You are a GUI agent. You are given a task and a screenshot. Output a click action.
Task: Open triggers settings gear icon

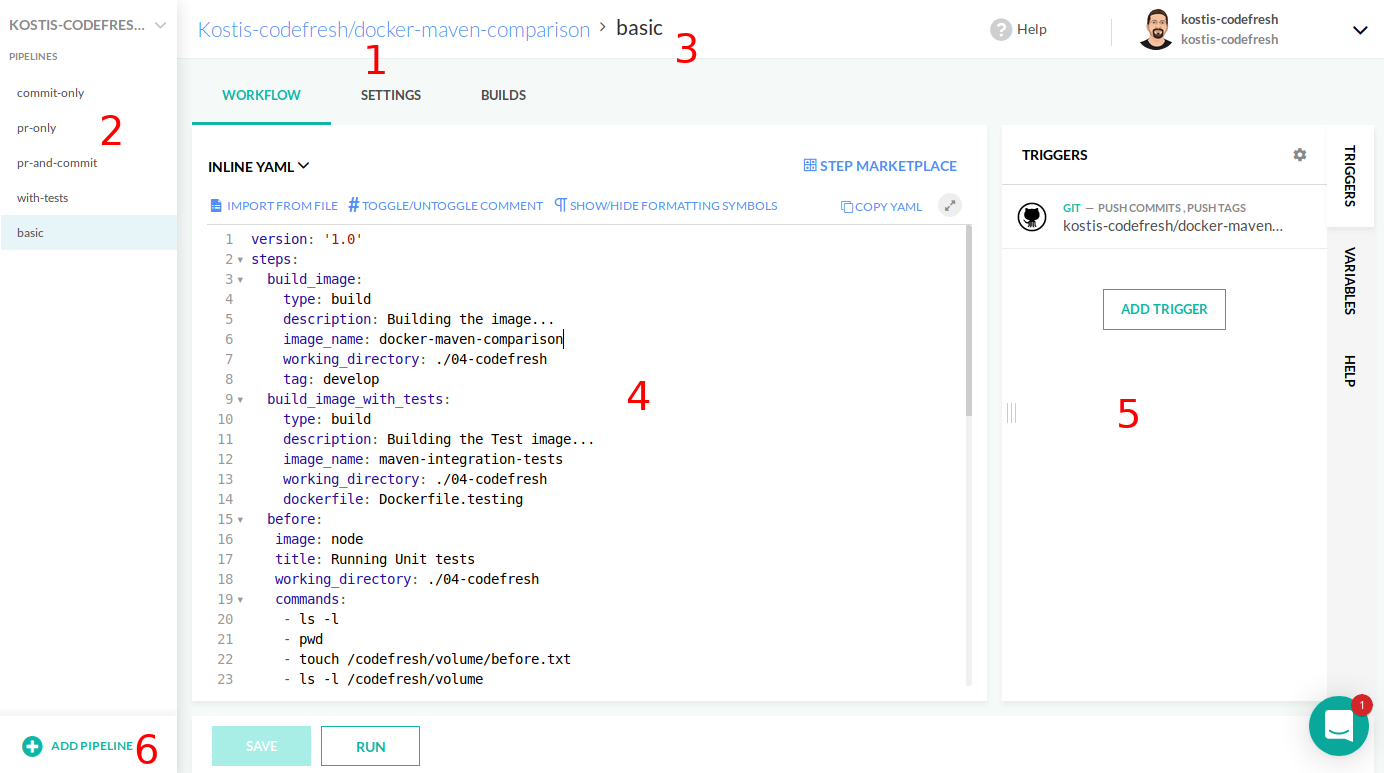point(1299,155)
